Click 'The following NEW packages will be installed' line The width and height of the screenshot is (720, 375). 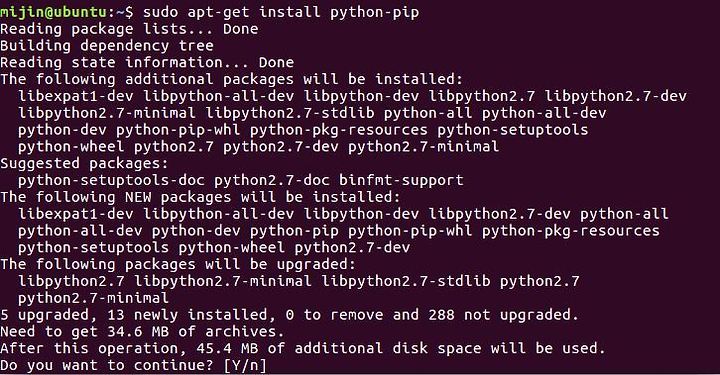200,197
